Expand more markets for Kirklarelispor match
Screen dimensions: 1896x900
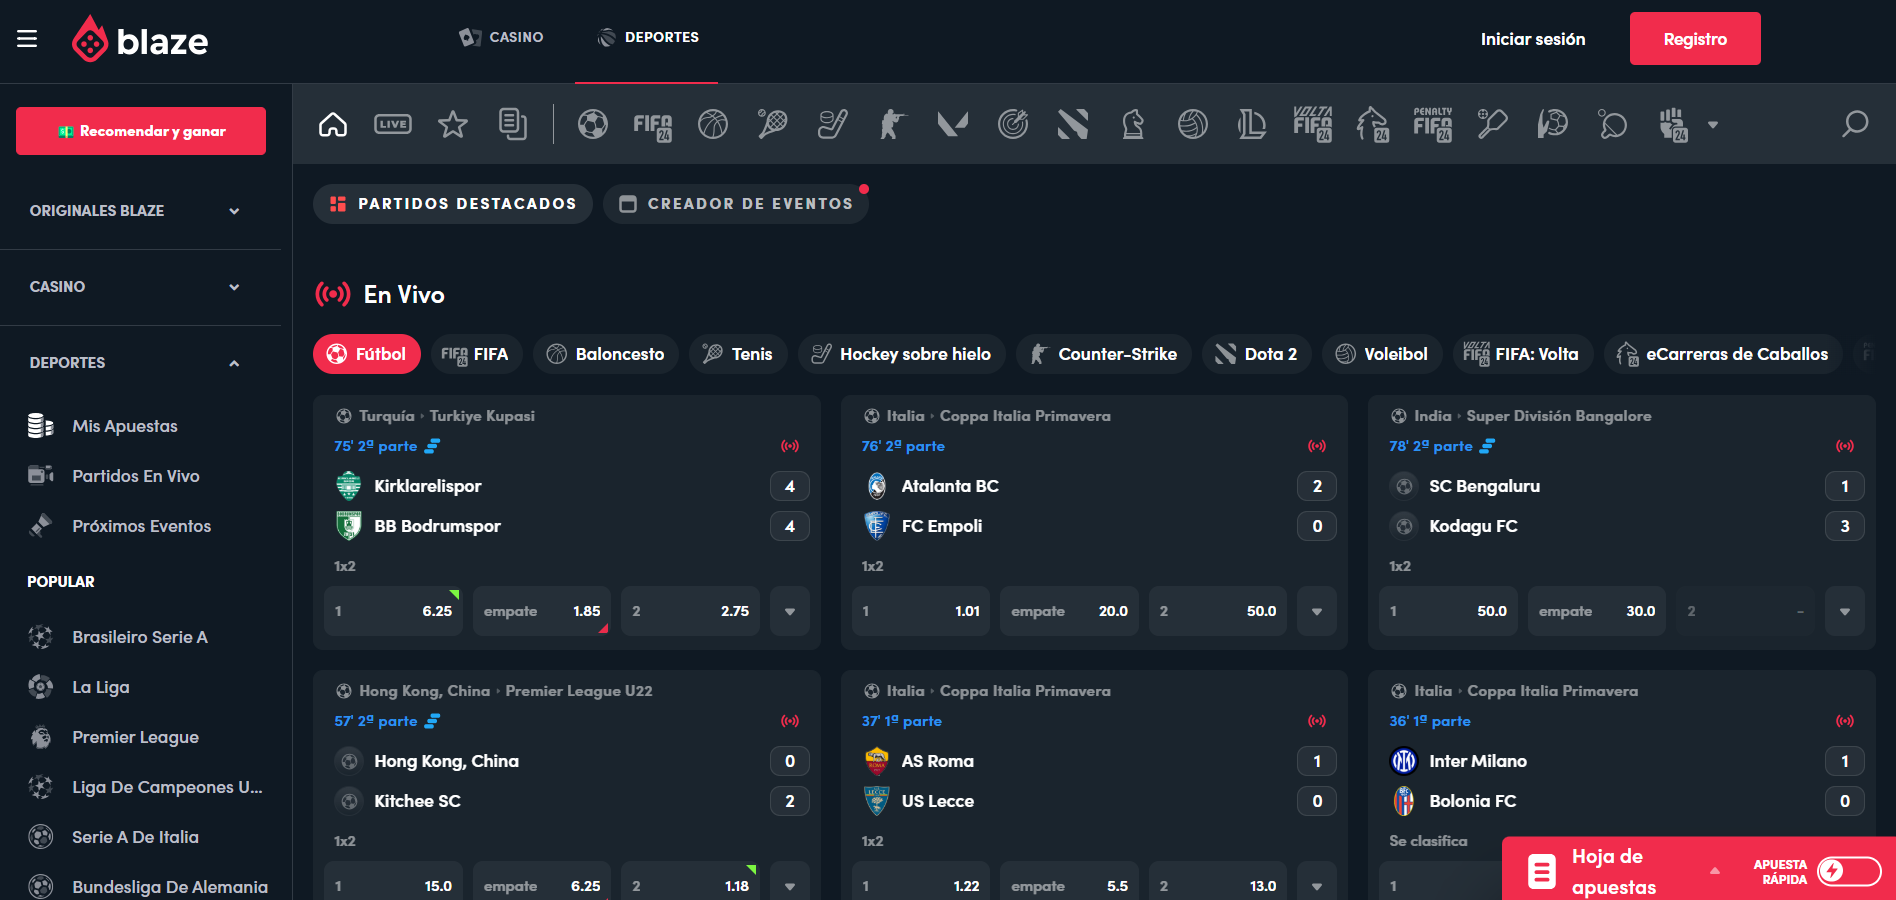pos(790,611)
